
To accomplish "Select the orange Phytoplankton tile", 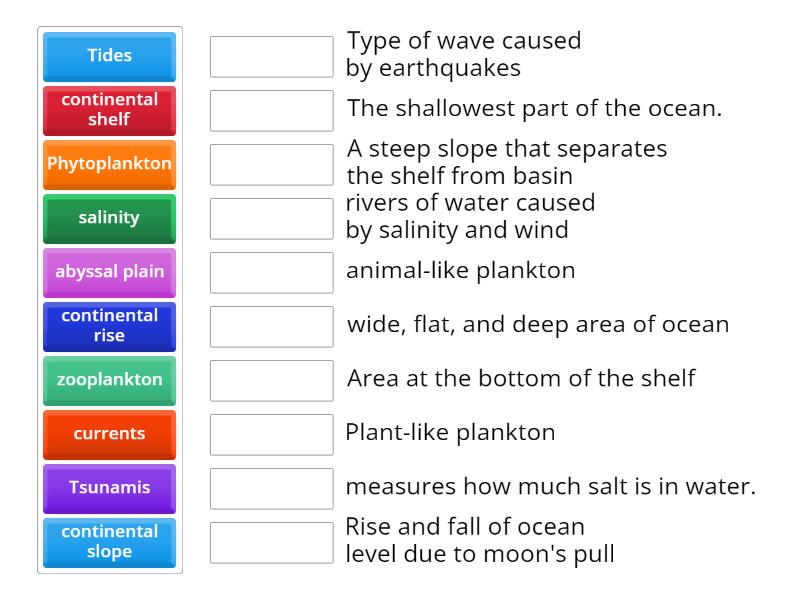I will [x=108, y=164].
